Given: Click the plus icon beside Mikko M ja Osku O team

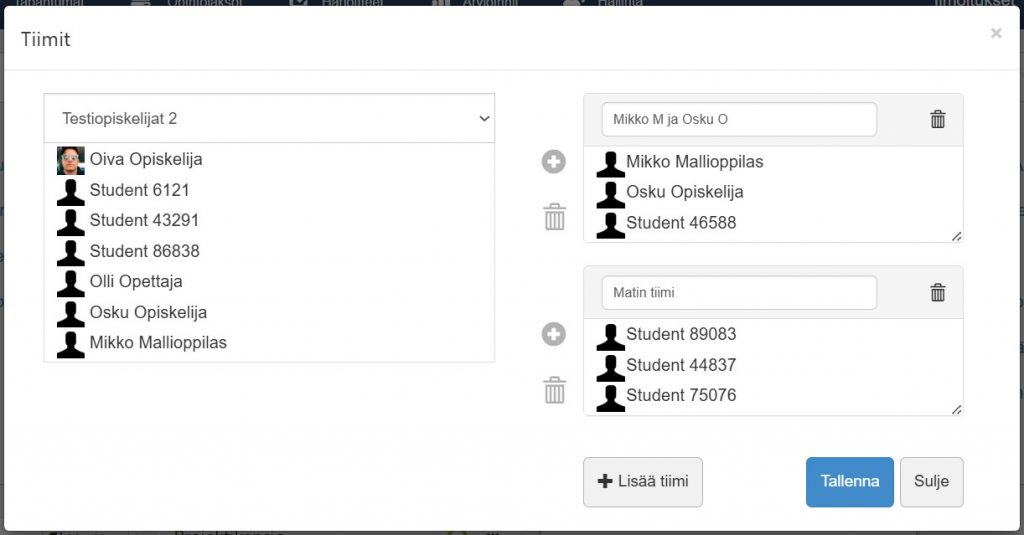Looking at the screenshot, I should 554,161.
